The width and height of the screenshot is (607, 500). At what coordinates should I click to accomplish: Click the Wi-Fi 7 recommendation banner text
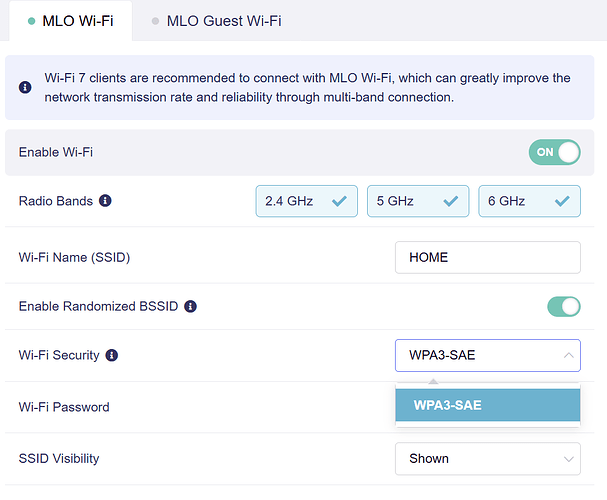coord(308,88)
